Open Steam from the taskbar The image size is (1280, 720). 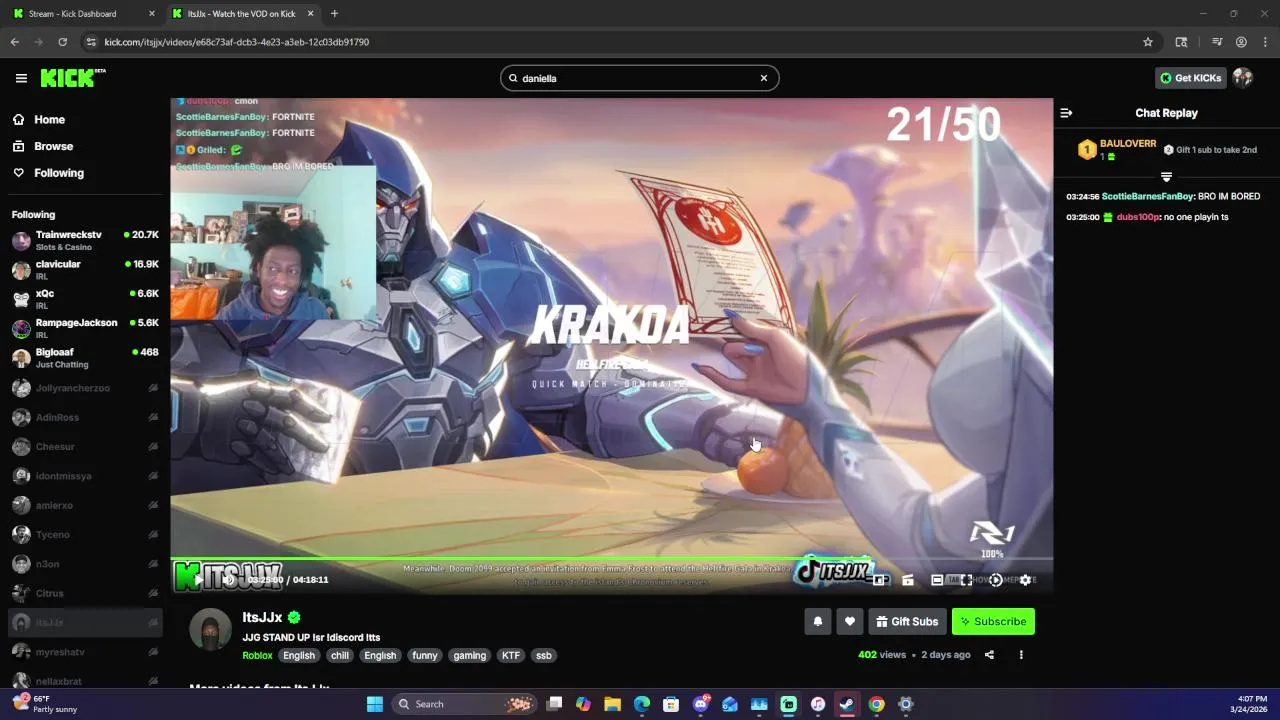pyautogui.click(x=847, y=704)
